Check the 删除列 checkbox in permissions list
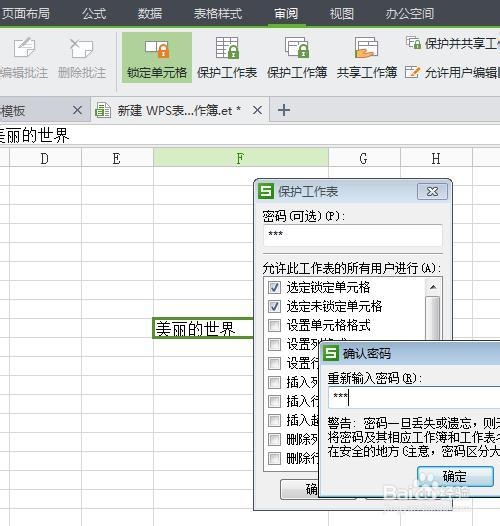 click(x=274, y=439)
